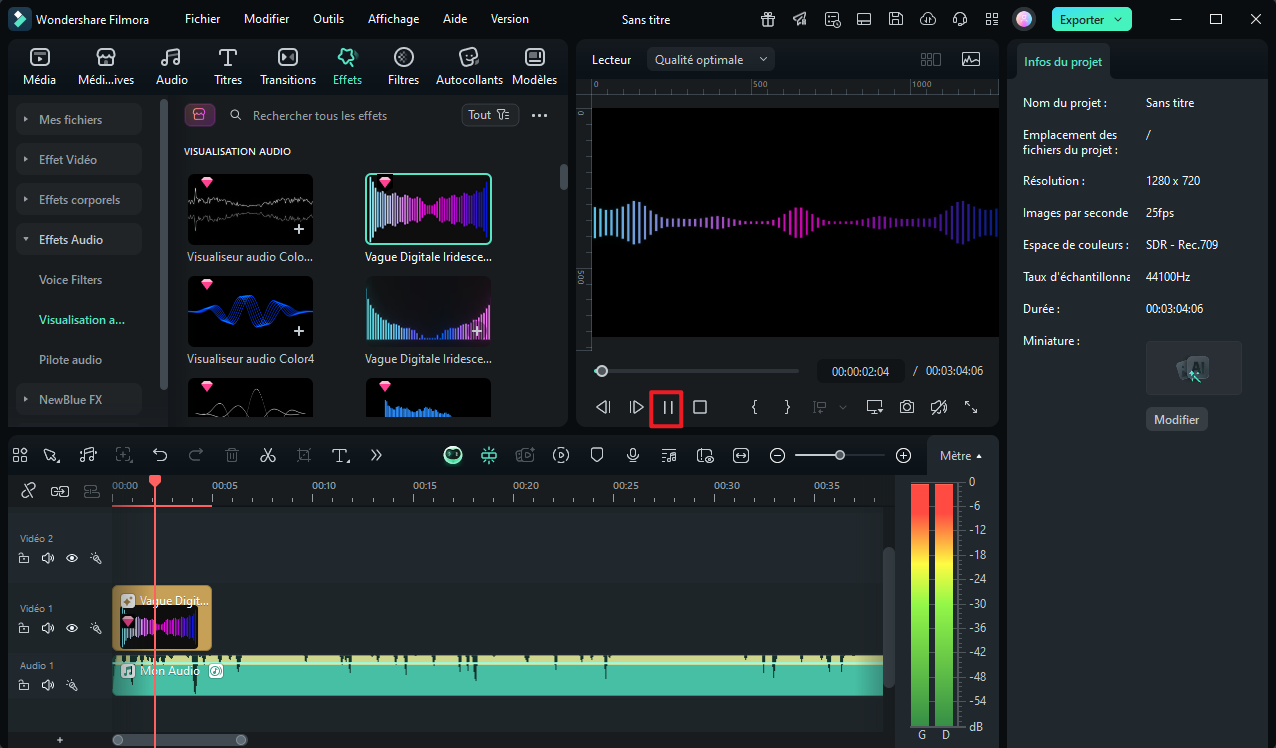Lock the Vidéo 1 track
The height and width of the screenshot is (748, 1276).
(x=24, y=628)
